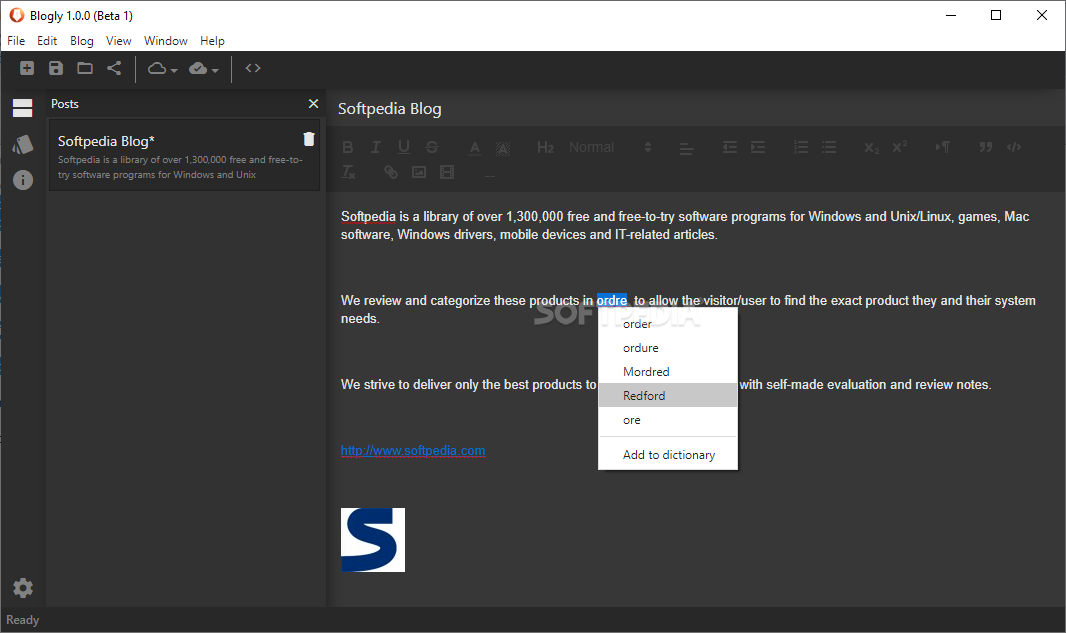Viewport: 1066px width, 633px height.
Task: Open the Window menu
Action: [165, 41]
